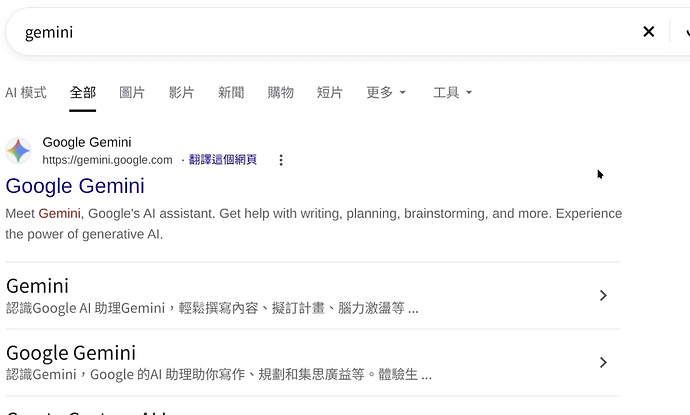The image size is (690, 415).
Task: Switch to the 購物 tab
Action: pos(280,92)
